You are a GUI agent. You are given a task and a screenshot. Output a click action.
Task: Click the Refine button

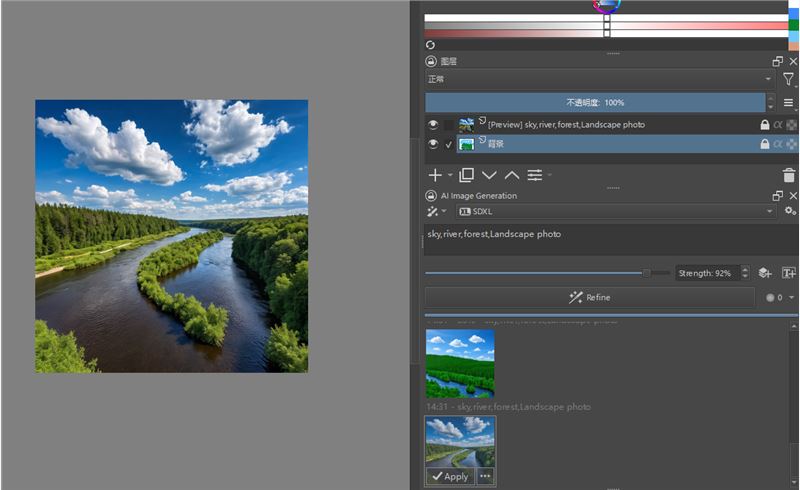pyautogui.click(x=589, y=297)
